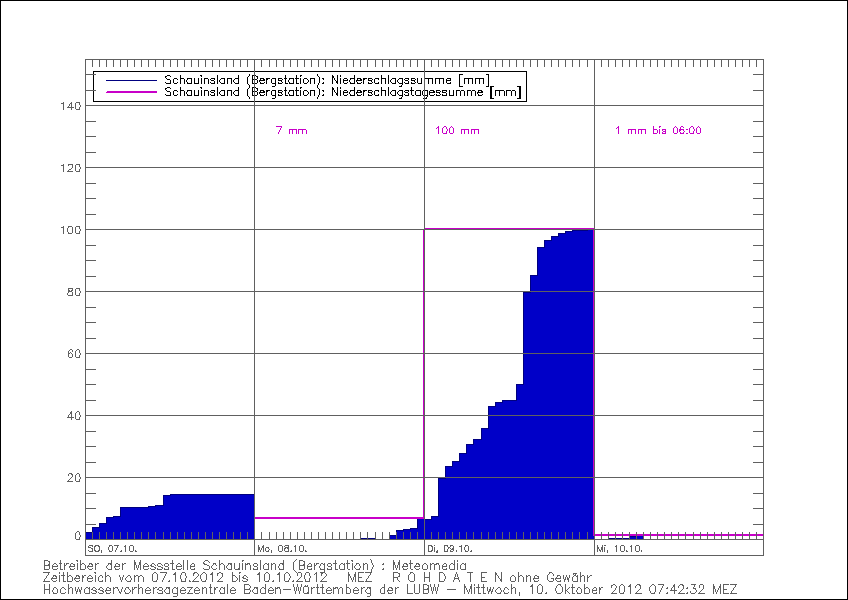Click the '100 mm' daily total label
This screenshot has width=848, height=600.
[457, 131]
